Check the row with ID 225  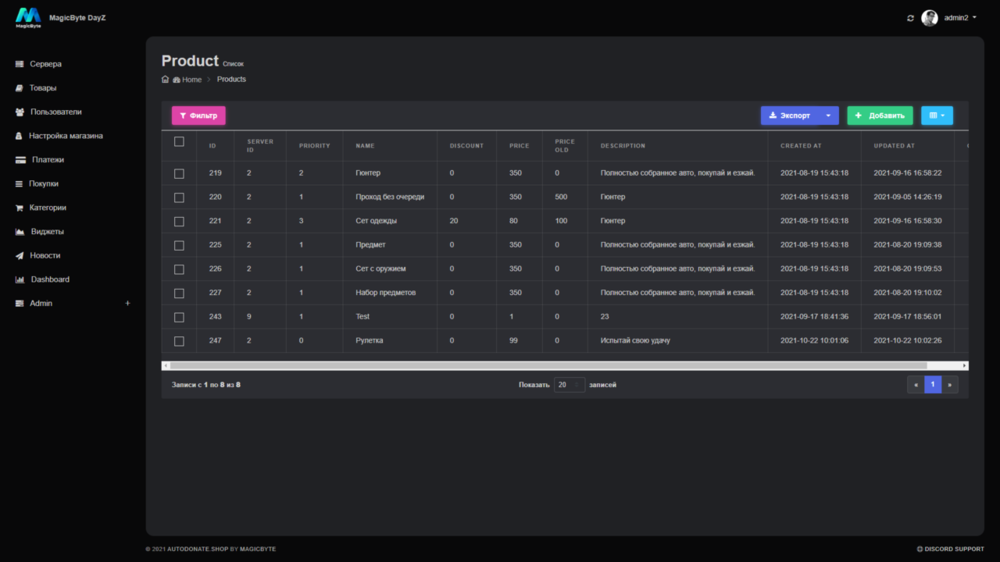click(179, 246)
